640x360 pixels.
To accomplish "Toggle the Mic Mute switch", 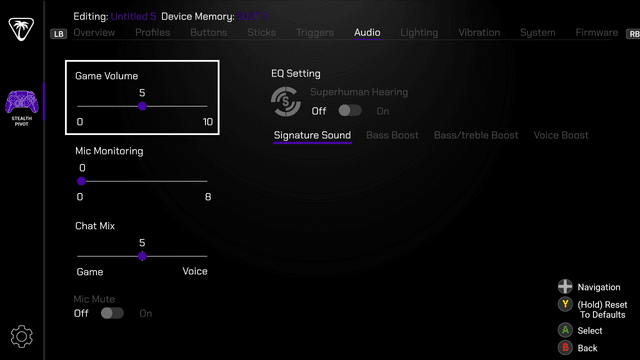I will pos(112,313).
